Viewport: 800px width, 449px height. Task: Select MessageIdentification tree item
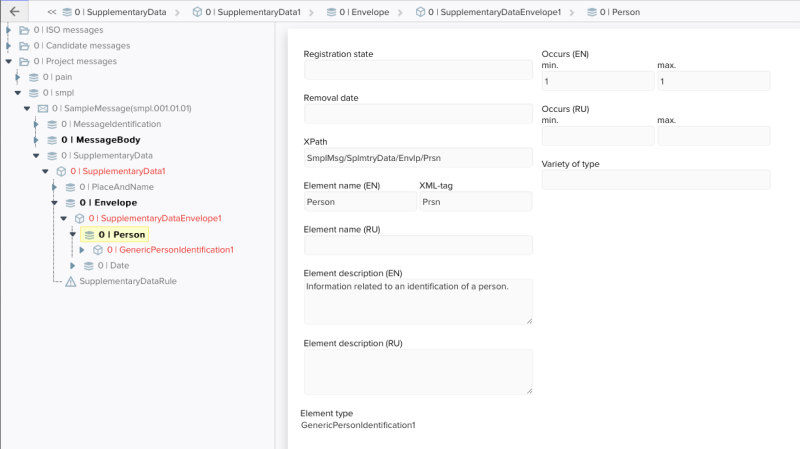(x=111, y=124)
